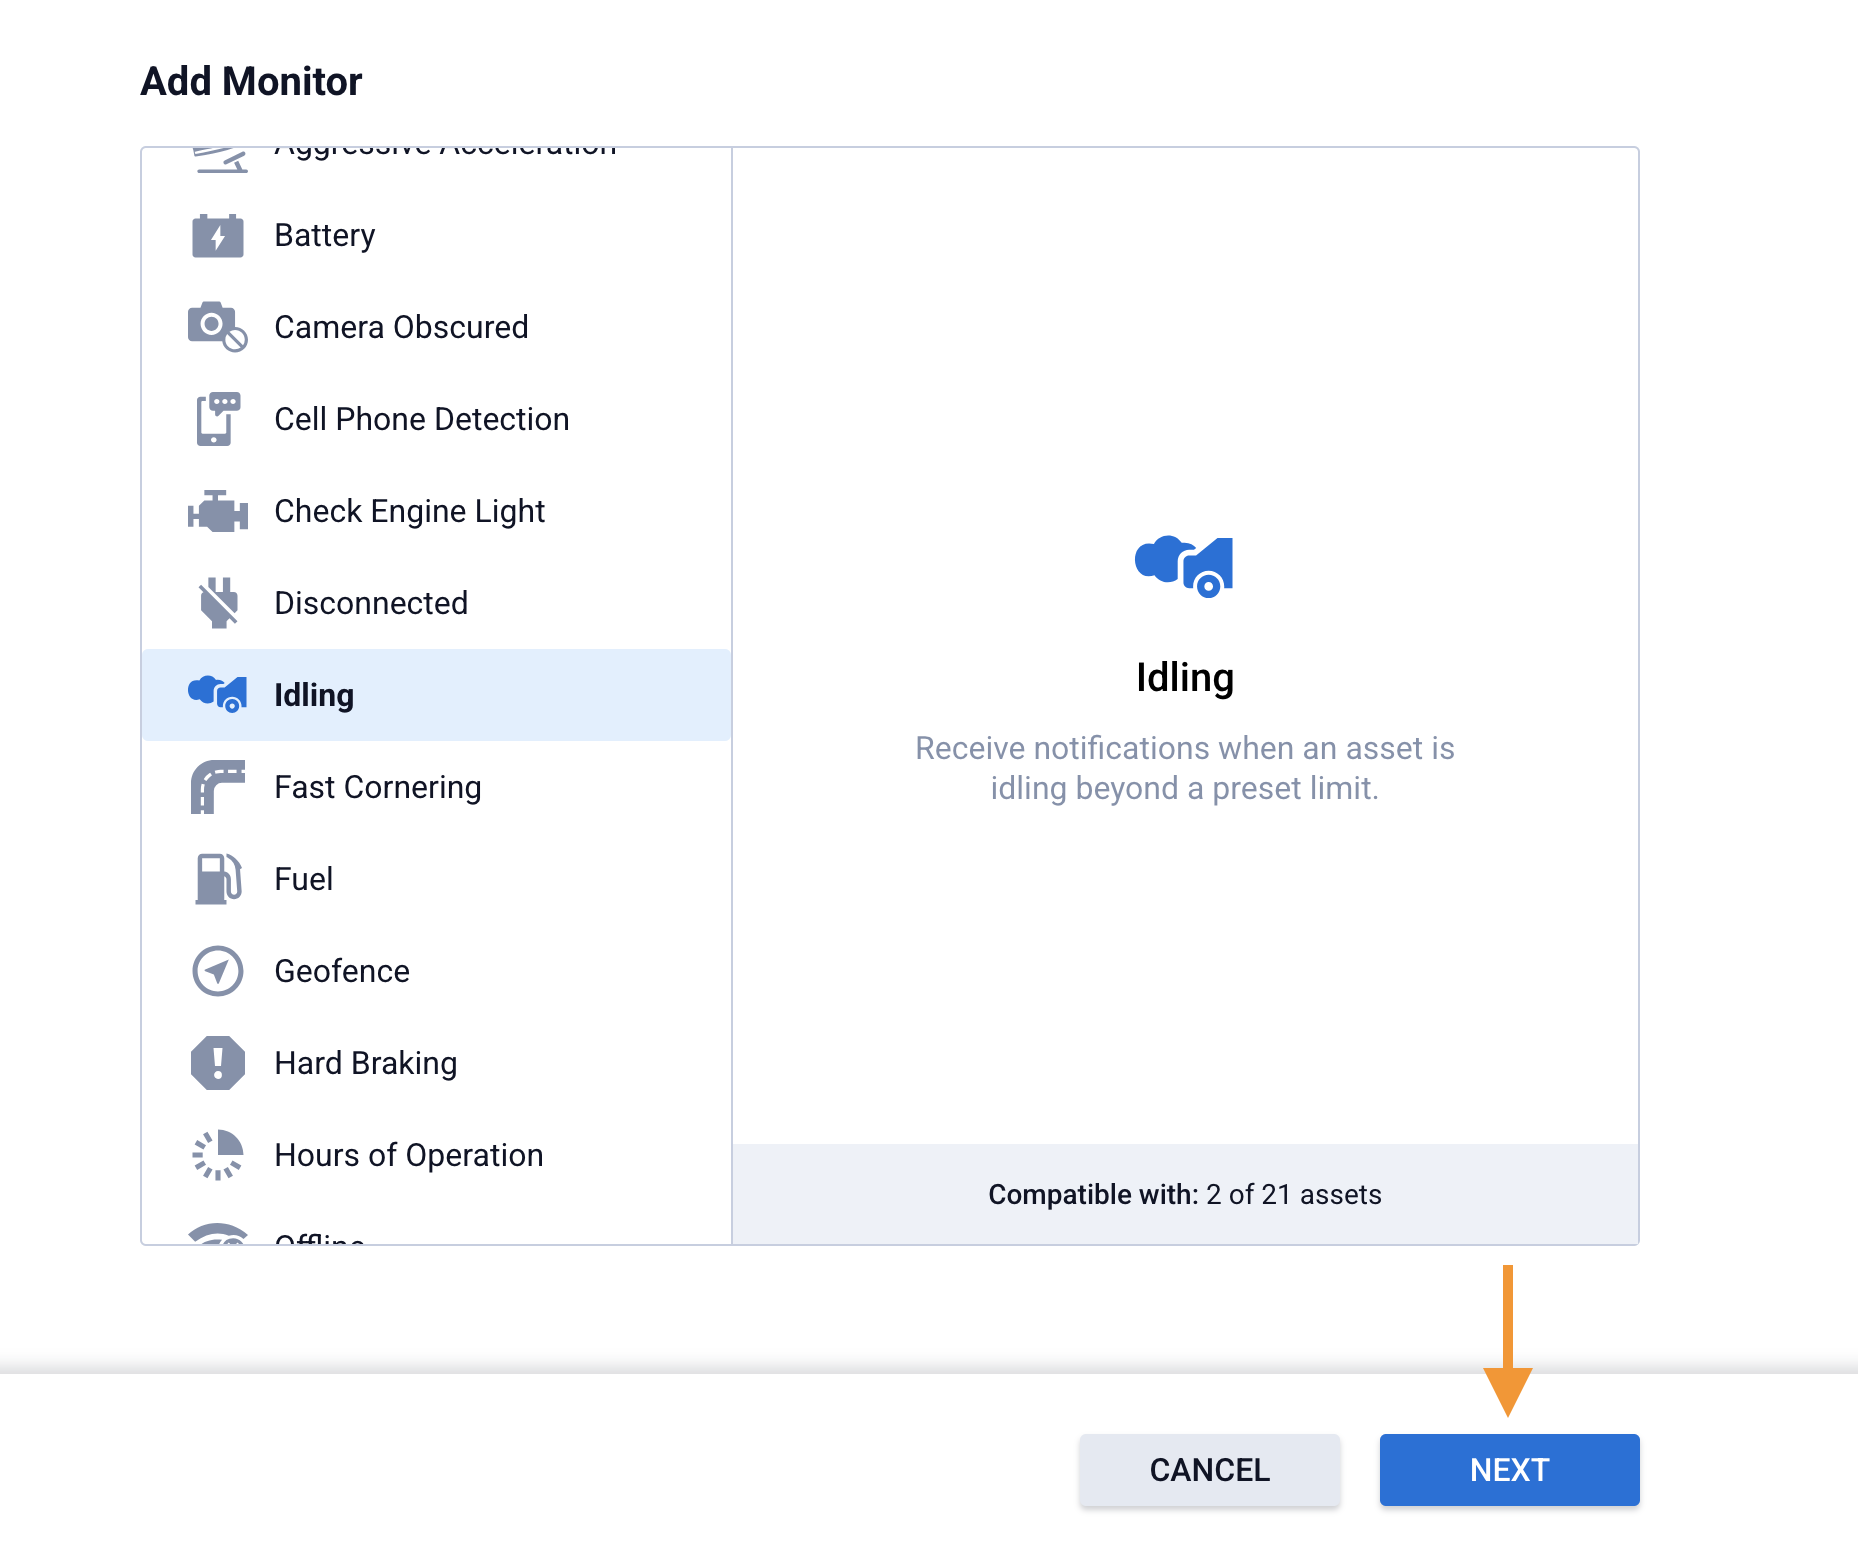Click the Geofence compass icon

point(217,971)
